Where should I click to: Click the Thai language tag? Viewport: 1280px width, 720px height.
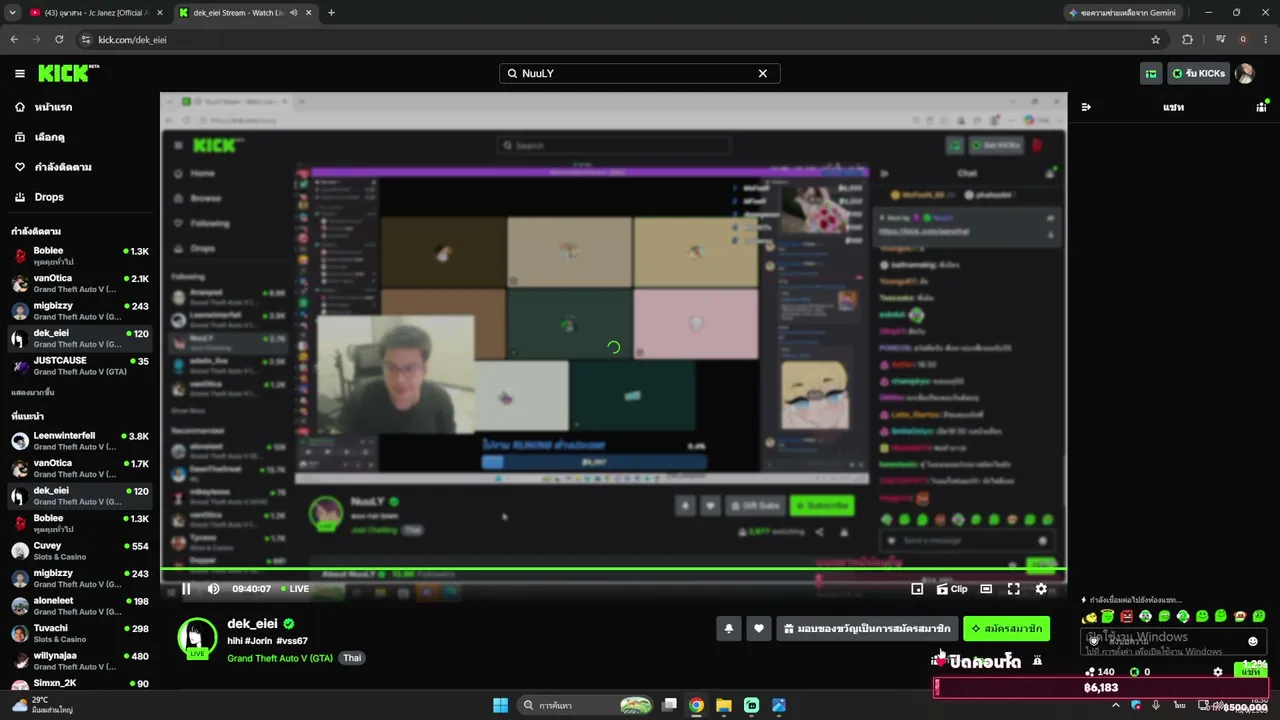pyautogui.click(x=352, y=658)
